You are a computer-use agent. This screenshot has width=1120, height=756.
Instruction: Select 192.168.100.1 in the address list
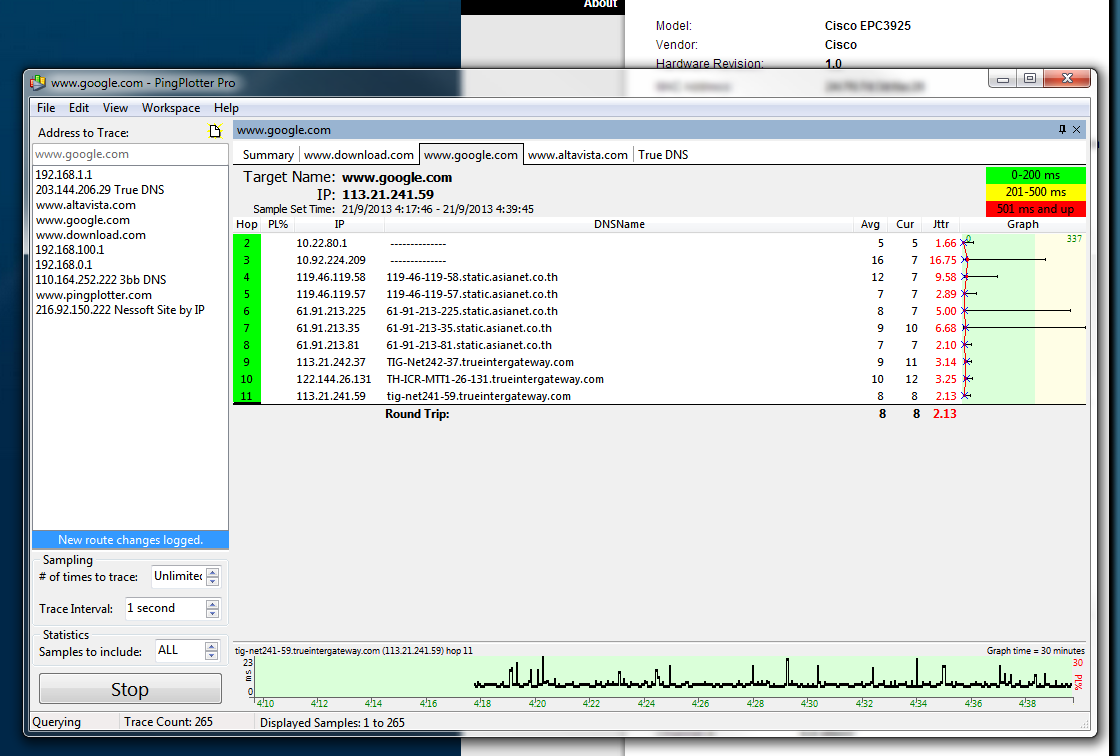point(70,250)
